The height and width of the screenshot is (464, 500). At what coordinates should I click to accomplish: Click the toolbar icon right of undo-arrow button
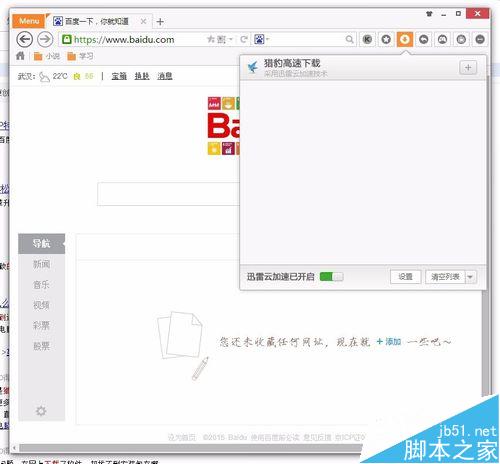click(x=442, y=40)
